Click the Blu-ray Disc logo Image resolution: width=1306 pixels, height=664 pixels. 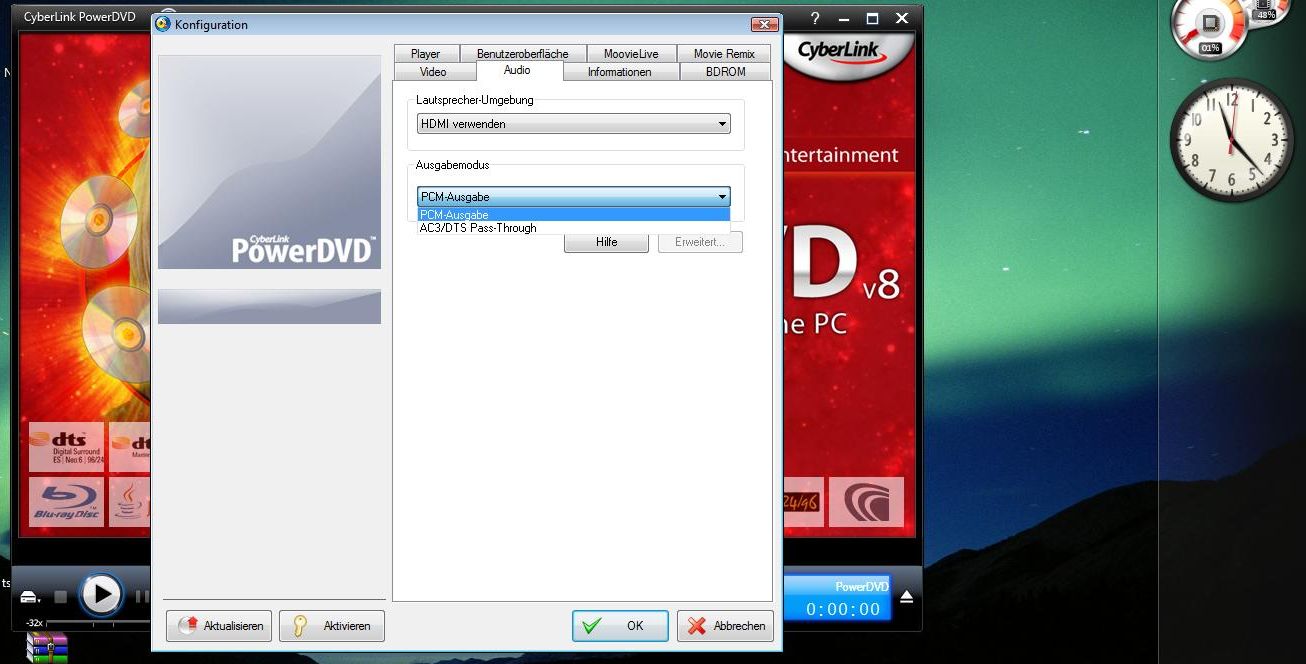(67, 502)
